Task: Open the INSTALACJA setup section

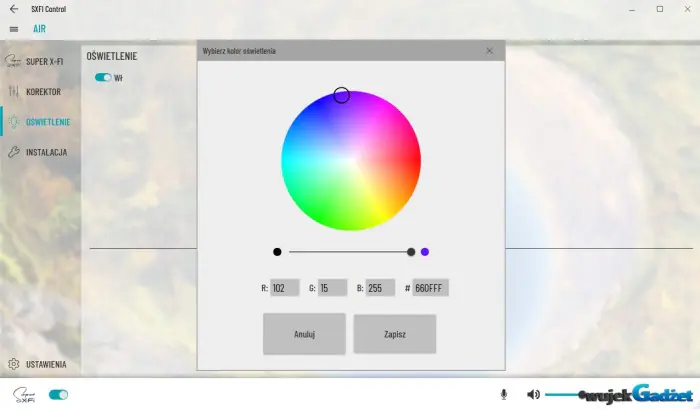Action: [40, 152]
